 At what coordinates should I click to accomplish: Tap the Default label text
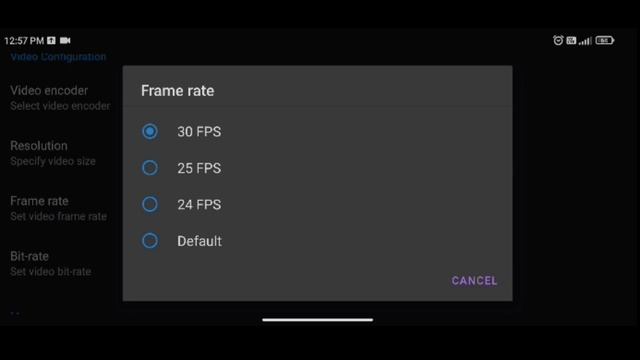[200, 241]
